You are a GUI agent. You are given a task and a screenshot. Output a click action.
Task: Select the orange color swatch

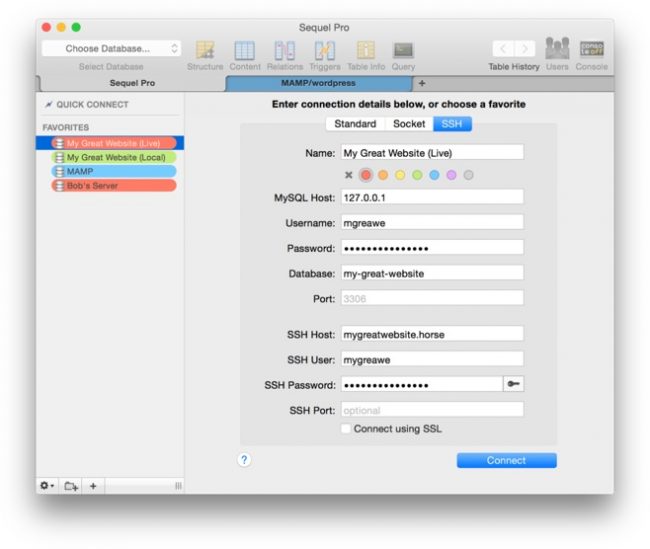click(383, 175)
